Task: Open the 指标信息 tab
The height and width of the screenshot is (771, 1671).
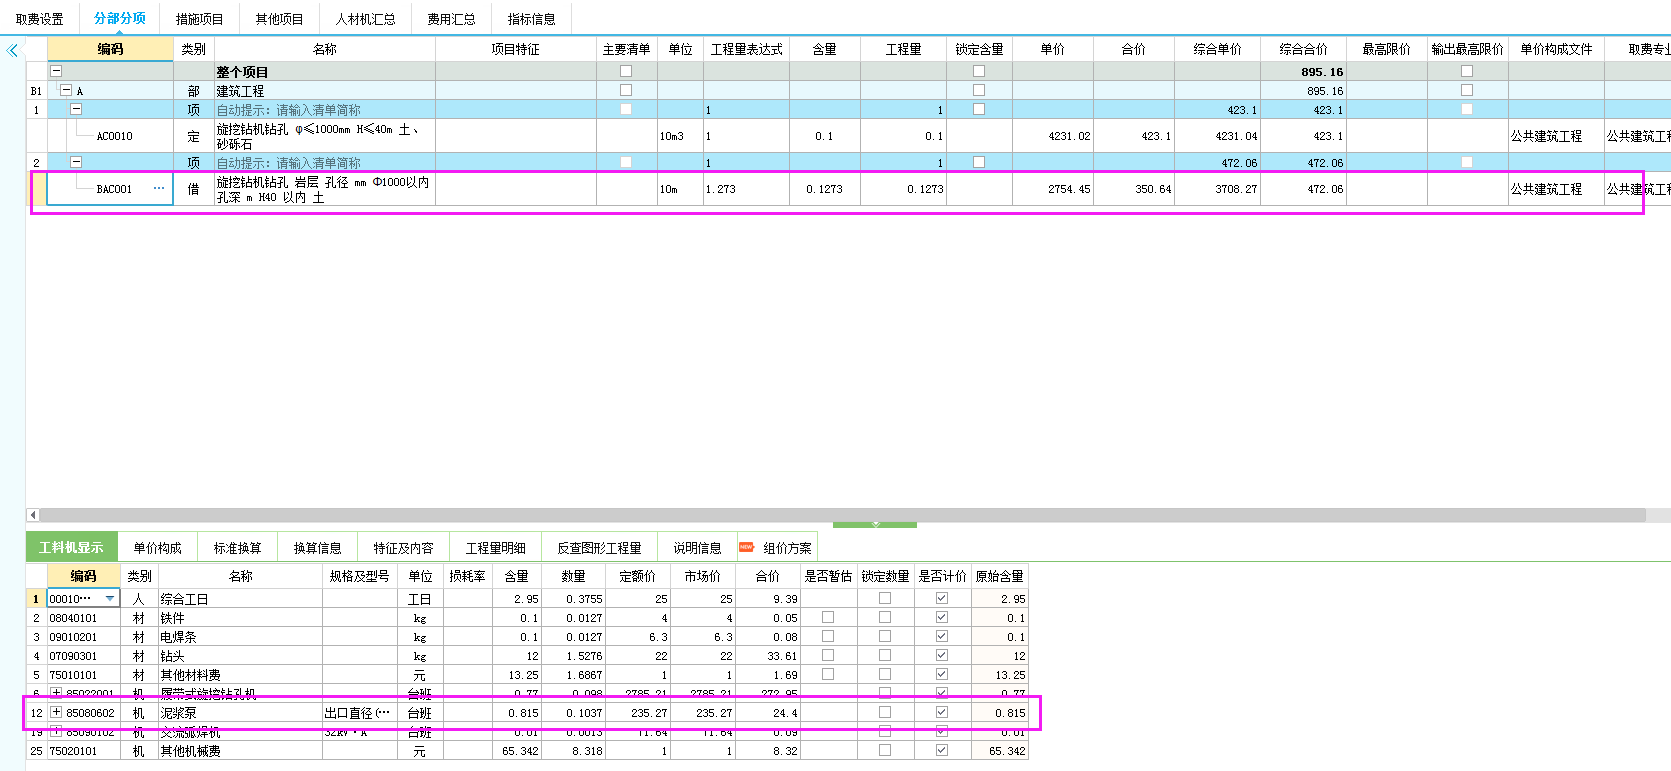Action: (531, 19)
